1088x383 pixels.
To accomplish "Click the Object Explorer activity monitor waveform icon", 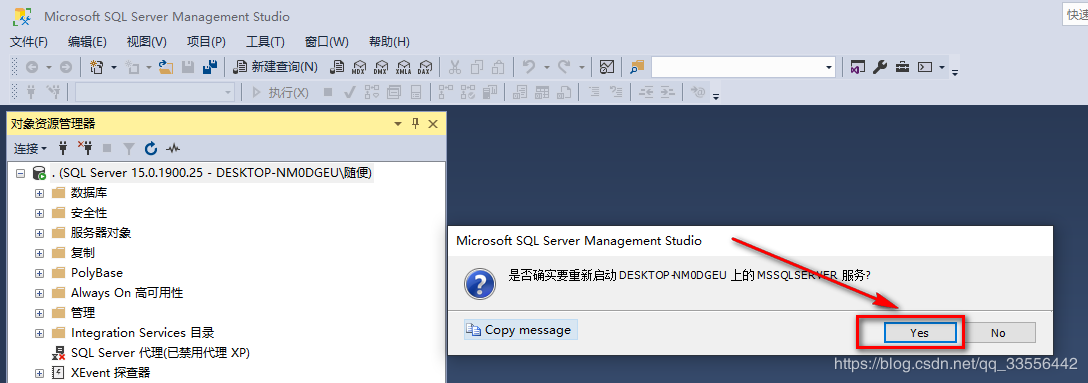I will point(173,148).
